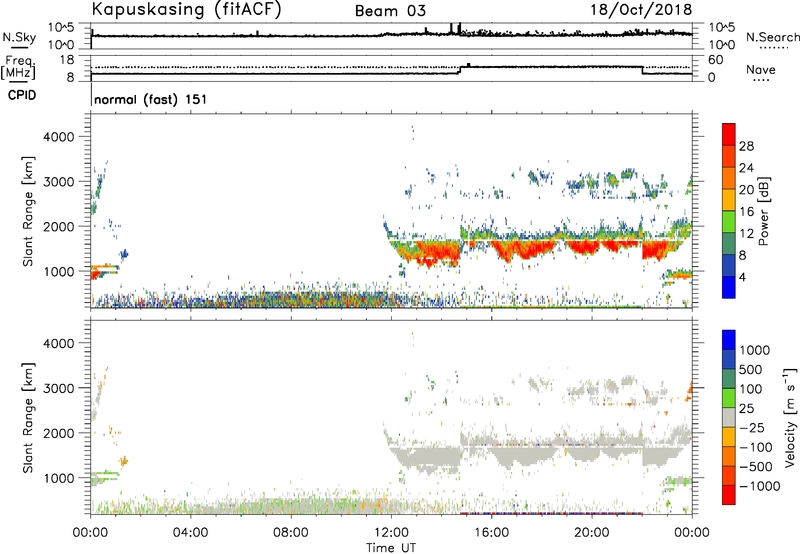Click the '500' label on the Velocity color bar
This screenshot has width=800, height=554.
coord(750,370)
